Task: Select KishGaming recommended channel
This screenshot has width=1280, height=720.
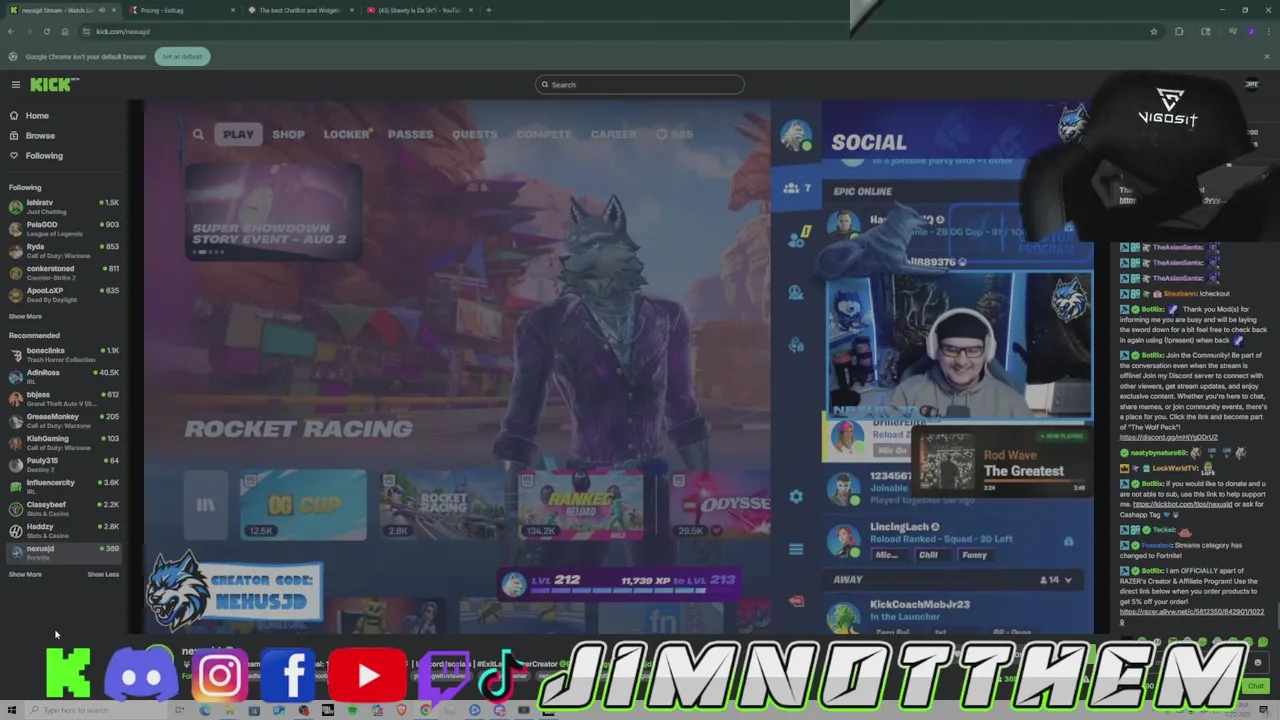Action: [64, 443]
